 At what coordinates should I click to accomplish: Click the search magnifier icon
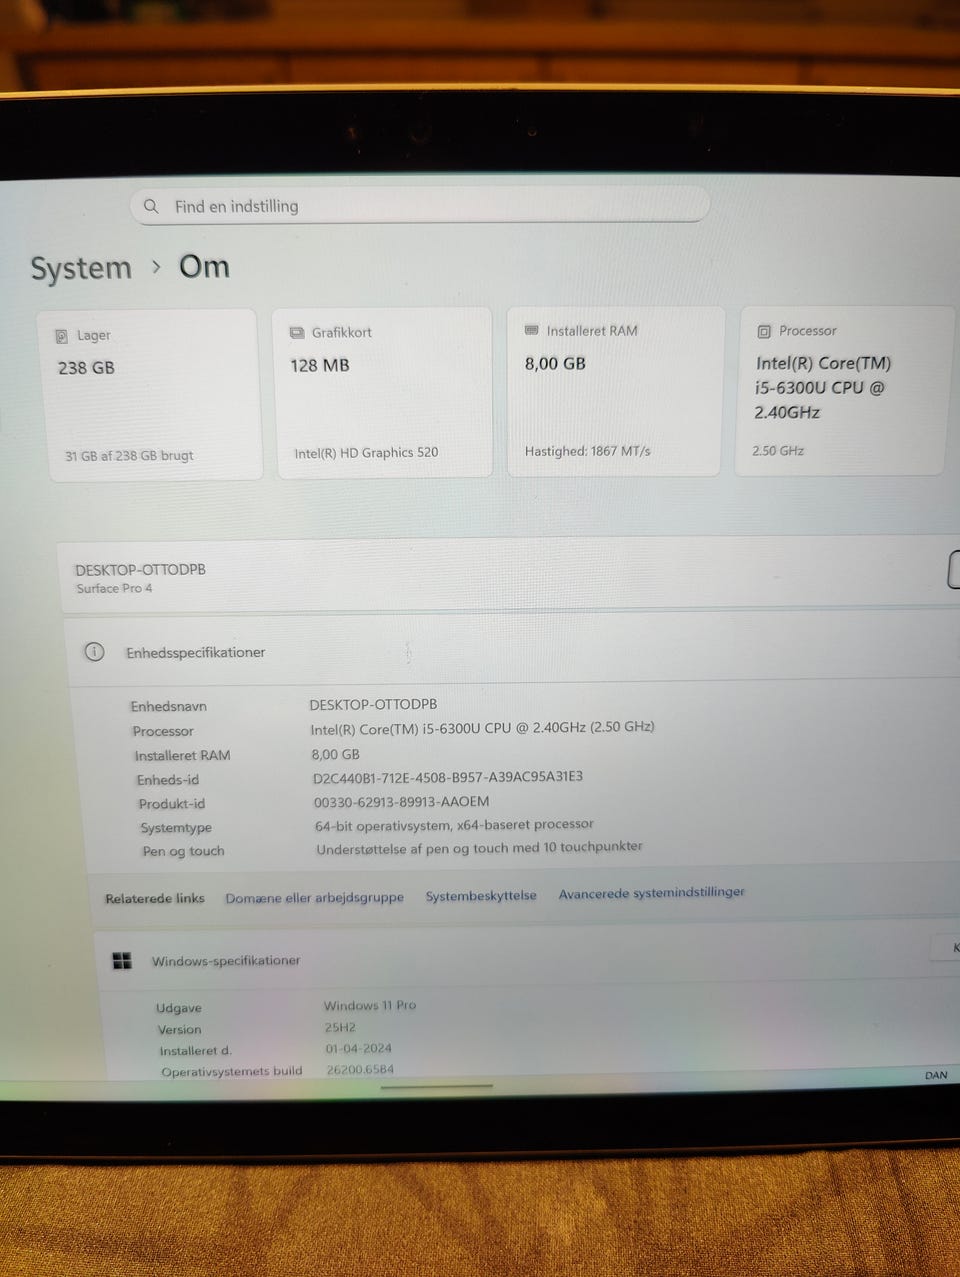coord(151,206)
